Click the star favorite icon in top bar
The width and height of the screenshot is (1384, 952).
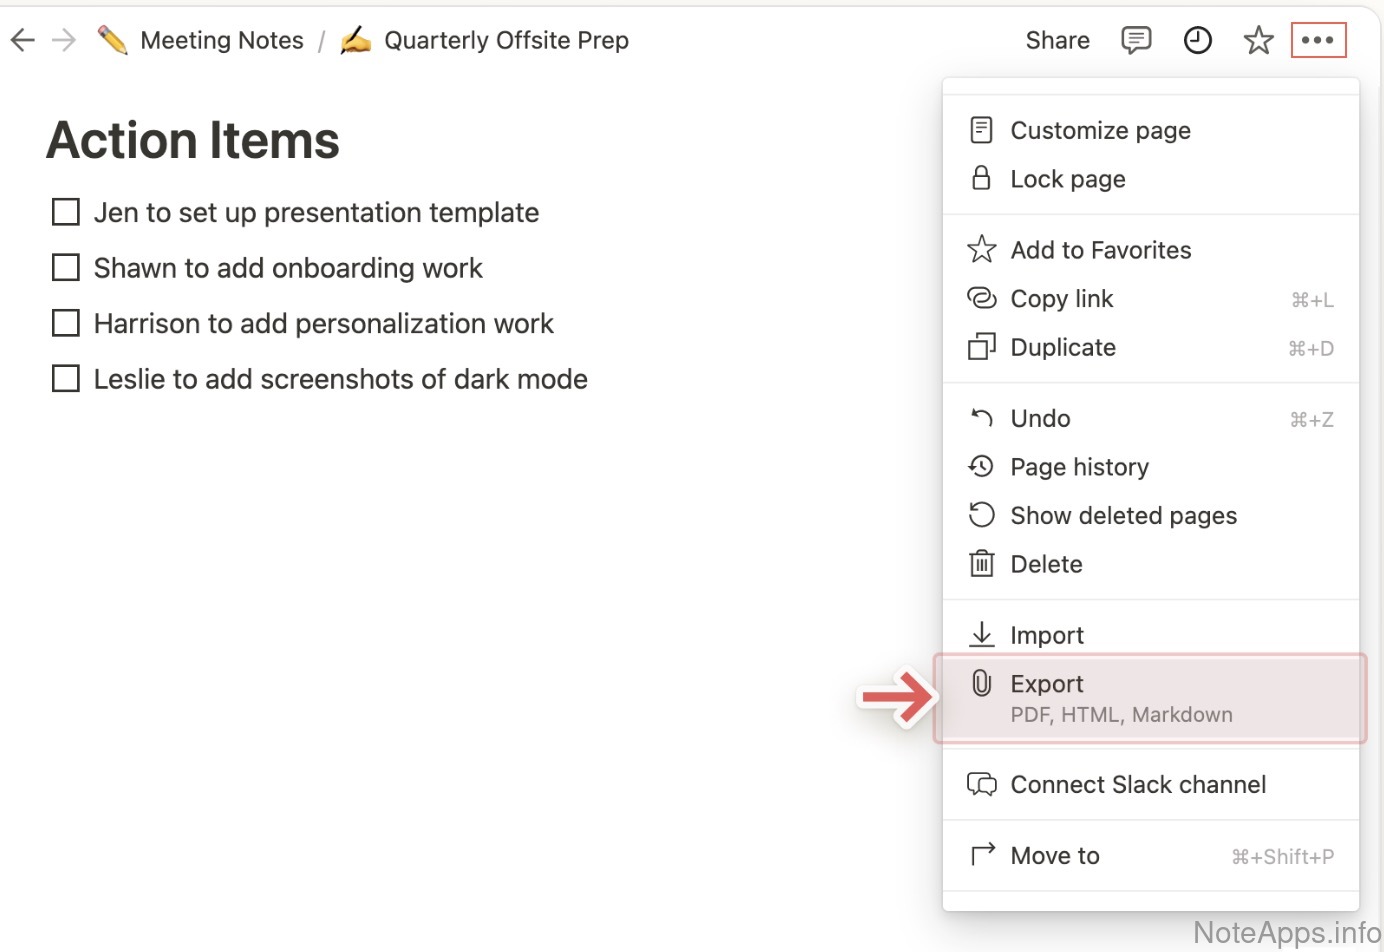click(x=1258, y=40)
